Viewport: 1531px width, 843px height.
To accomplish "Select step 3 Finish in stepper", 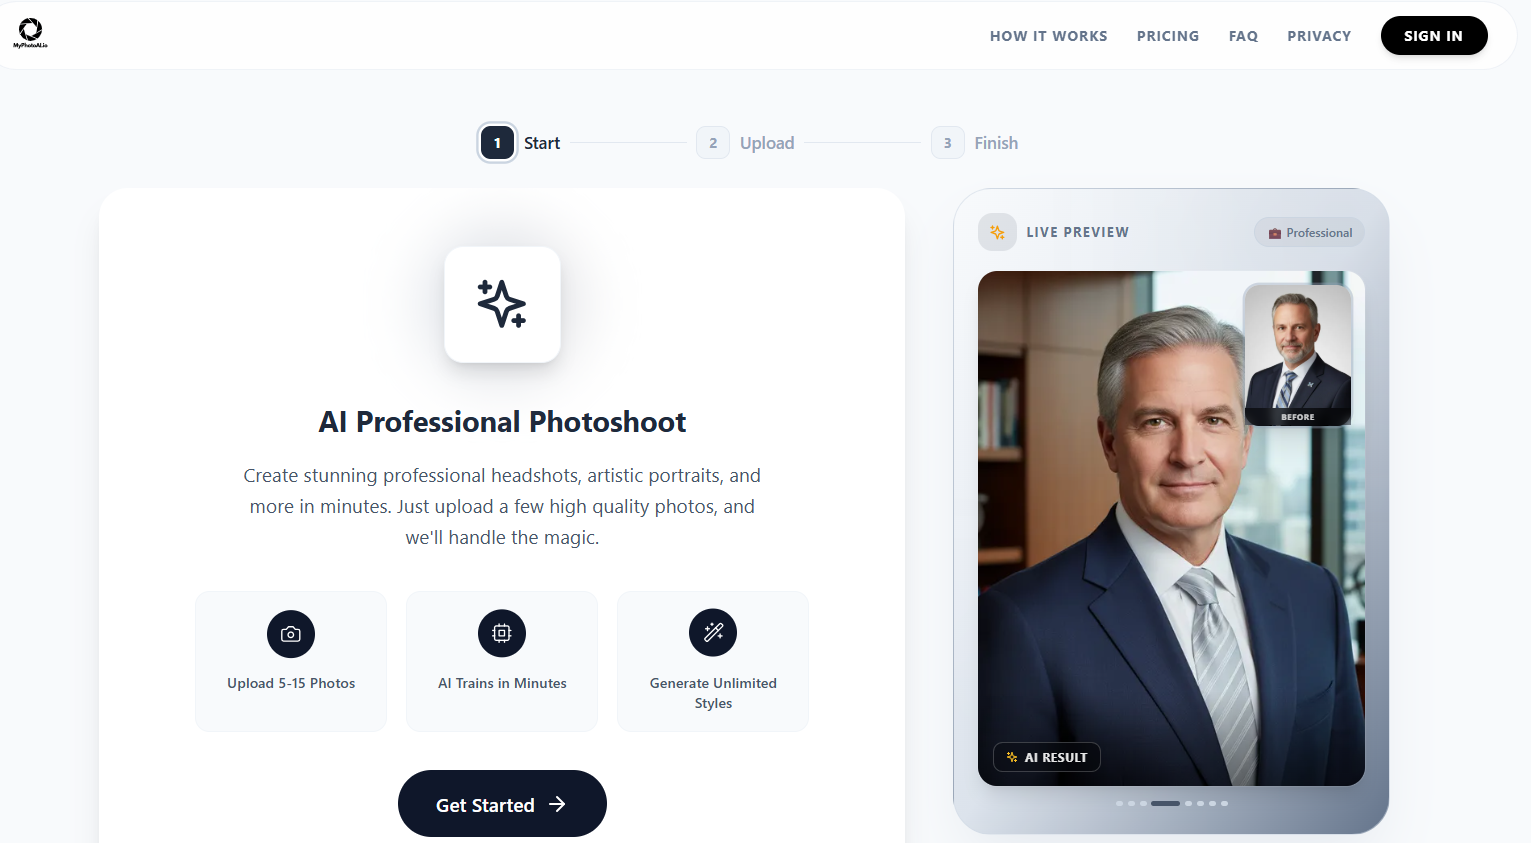I will tap(975, 143).
